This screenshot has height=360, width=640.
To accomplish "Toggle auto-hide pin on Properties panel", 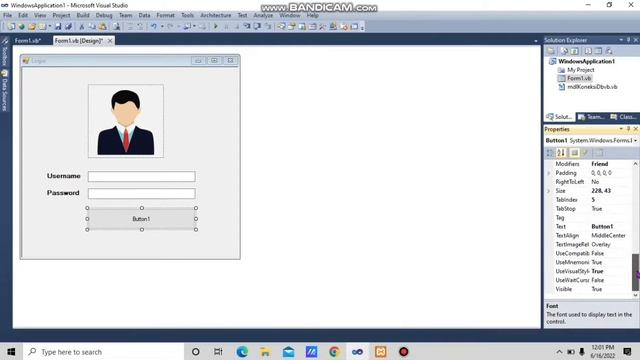I will click(629, 129).
